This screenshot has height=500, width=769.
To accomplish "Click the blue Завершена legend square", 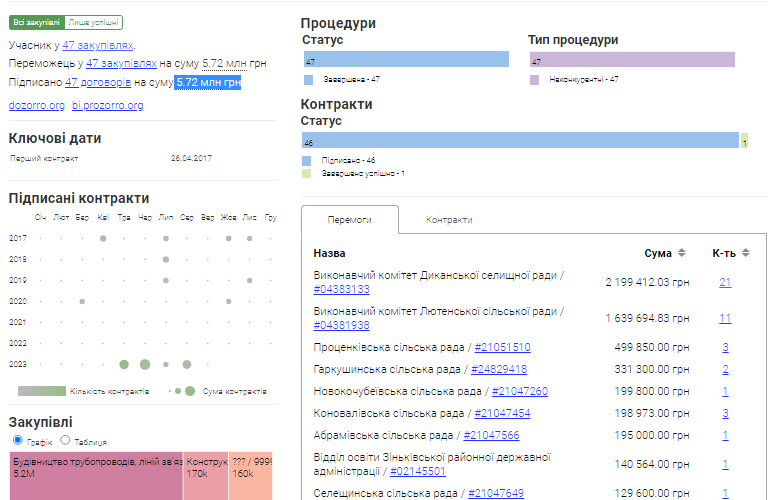I will click(x=309, y=78).
